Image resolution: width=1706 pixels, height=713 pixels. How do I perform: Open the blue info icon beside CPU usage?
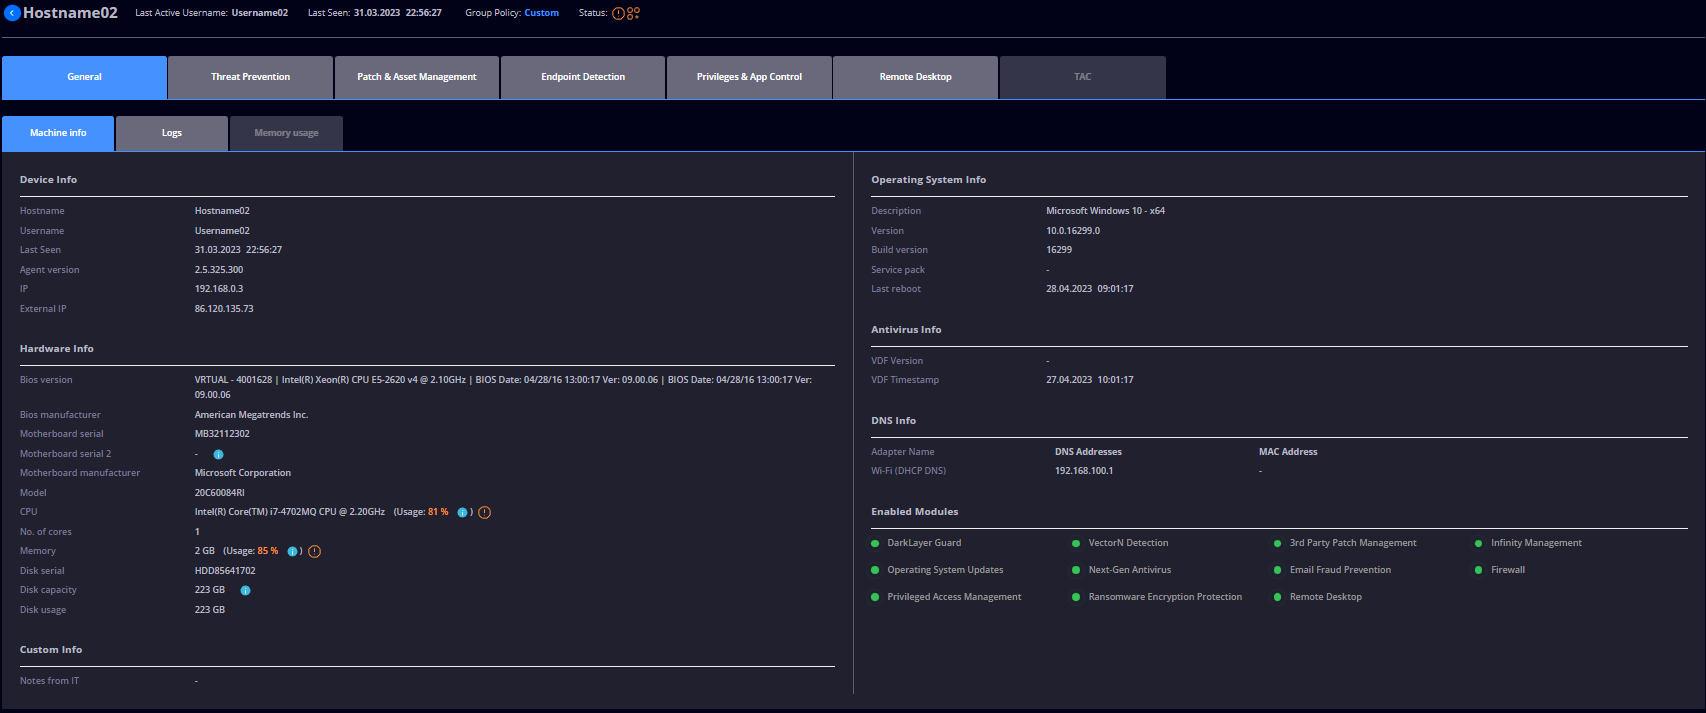tap(462, 512)
